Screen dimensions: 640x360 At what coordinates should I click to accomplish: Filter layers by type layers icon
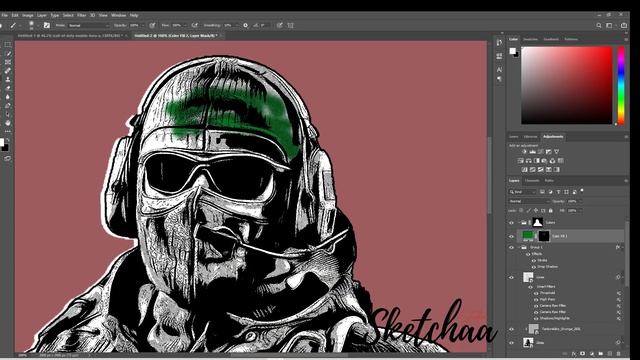558,191
